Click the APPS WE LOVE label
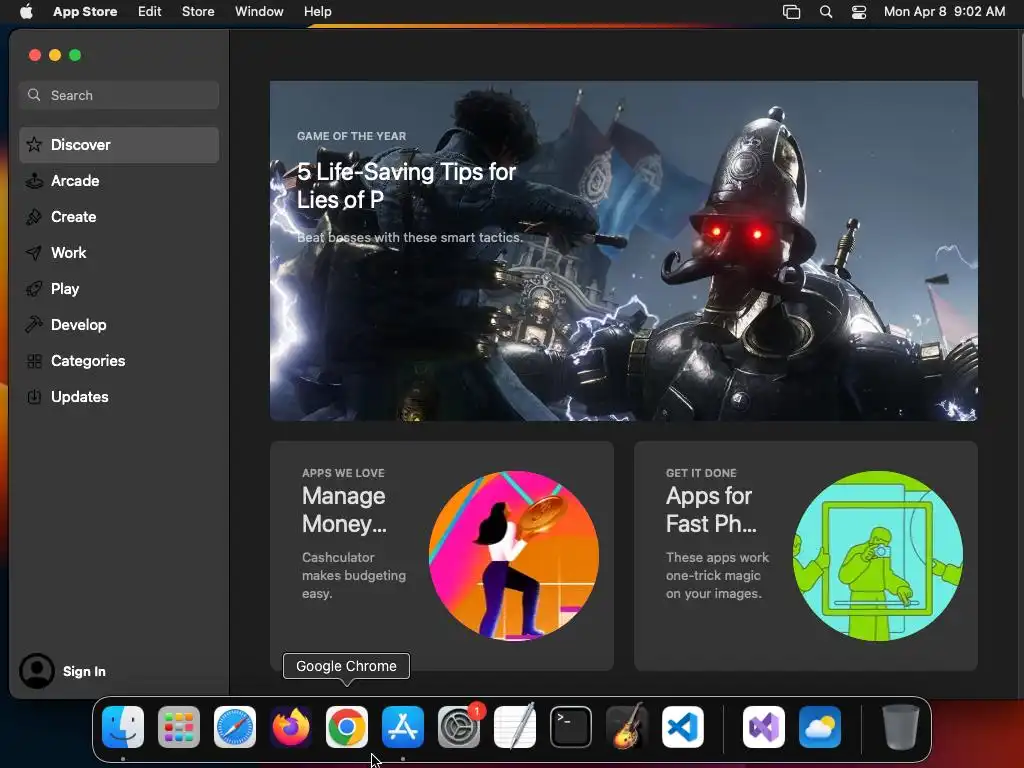The width and height of the screenshot is (1024, 768). [x=343, y=473]
